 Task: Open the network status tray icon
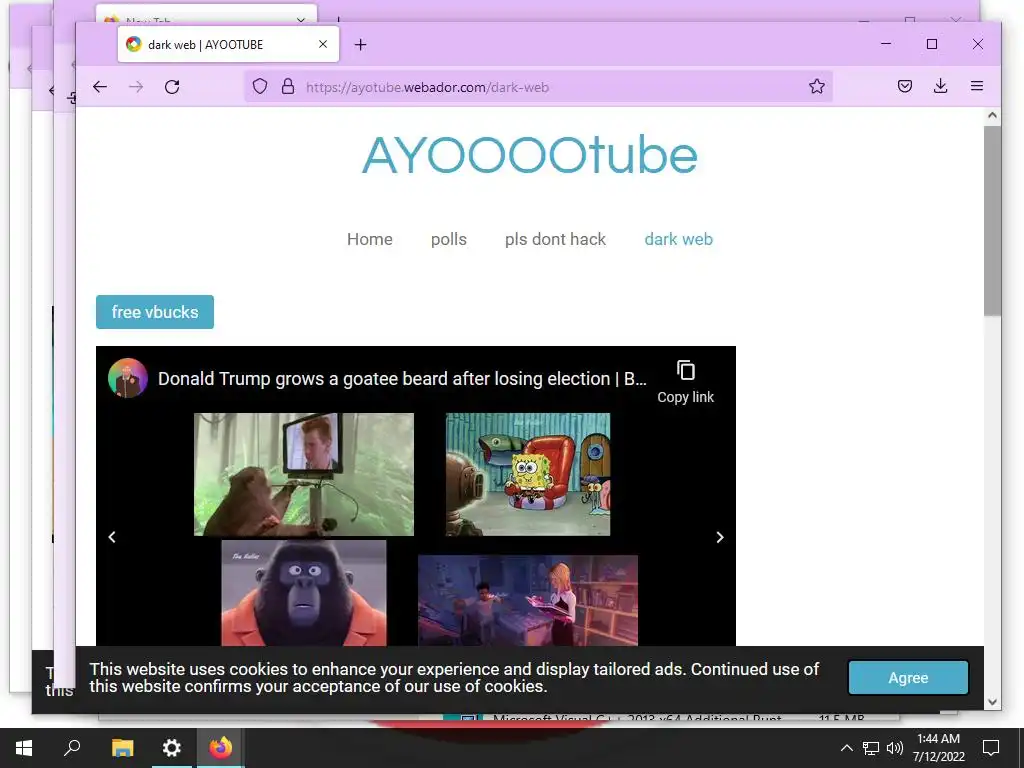pyautogui.click(x=871, y=748)
